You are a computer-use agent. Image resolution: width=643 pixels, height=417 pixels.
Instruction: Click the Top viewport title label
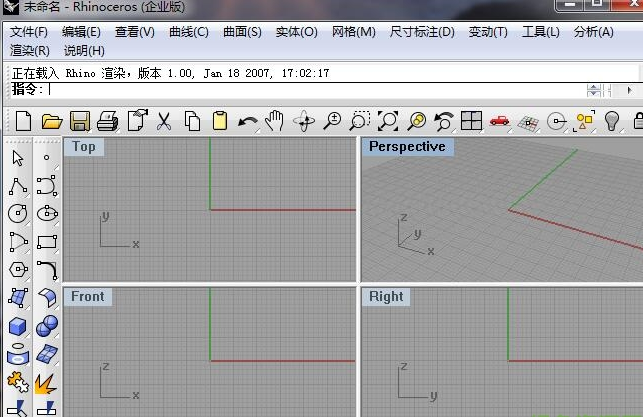[x=84, y=147]
